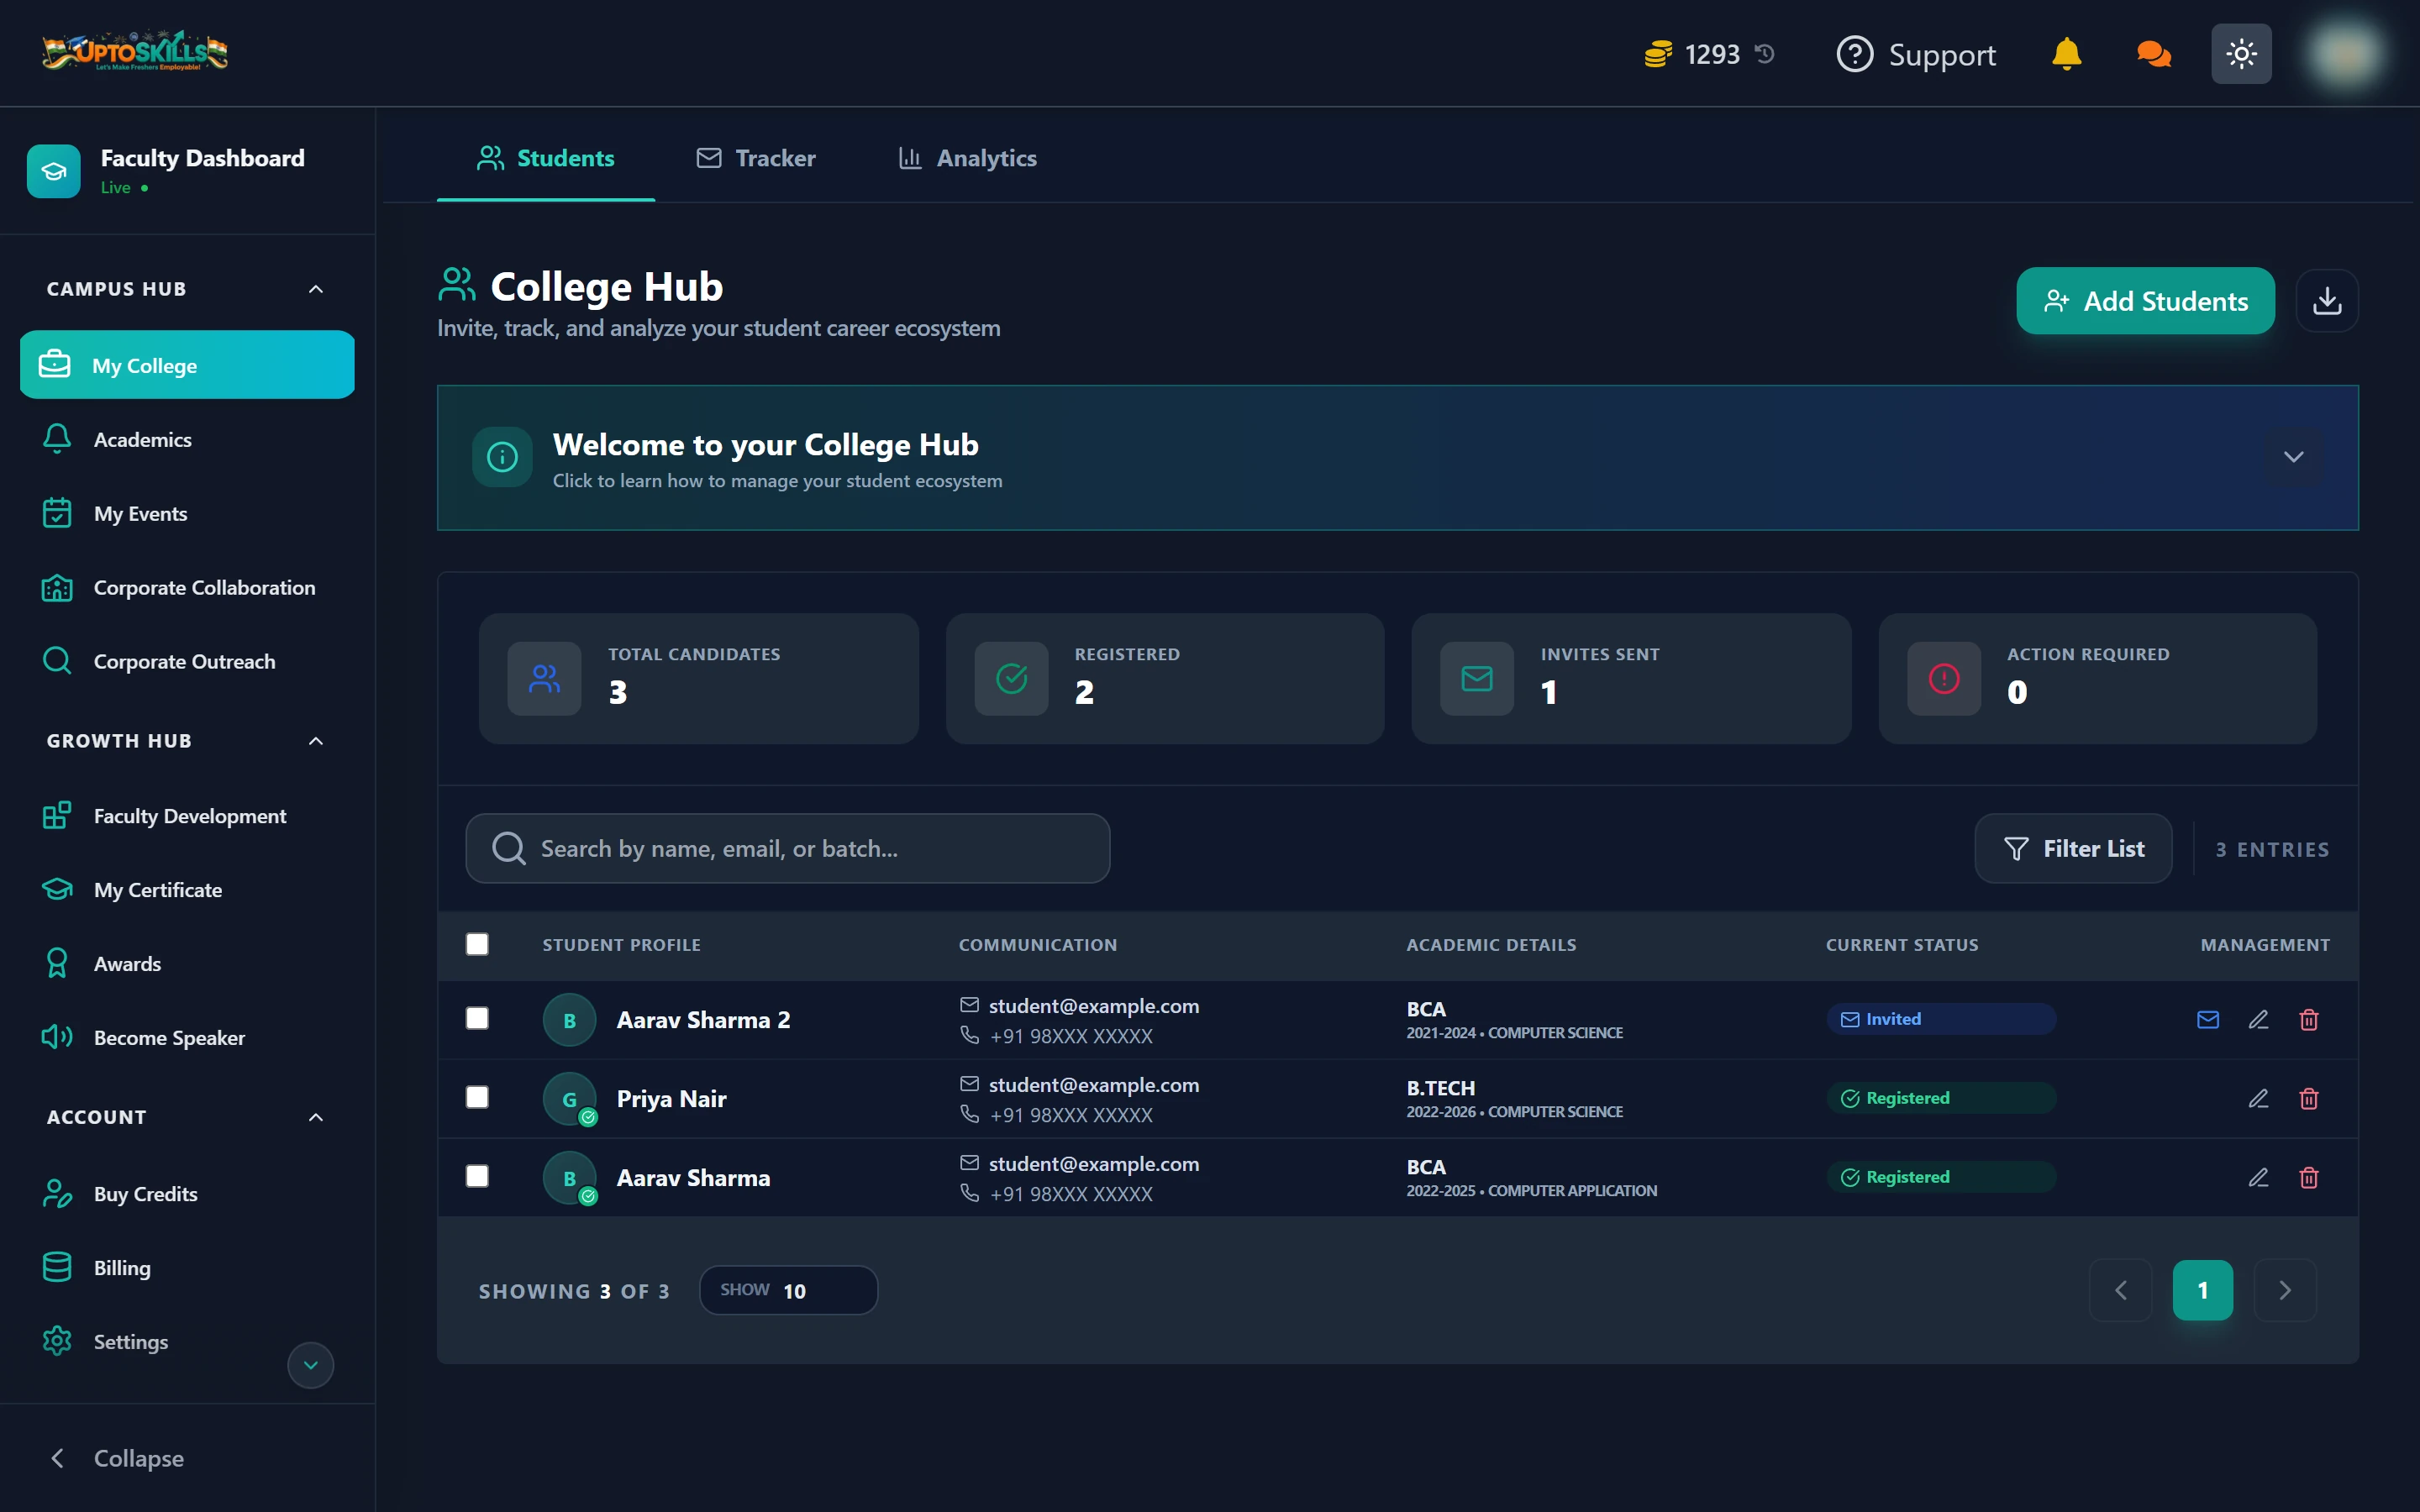Edit Aarav Sharma 2 record
Viewport: 2420px width, 1512px height.
[x=2258, y=1019]
